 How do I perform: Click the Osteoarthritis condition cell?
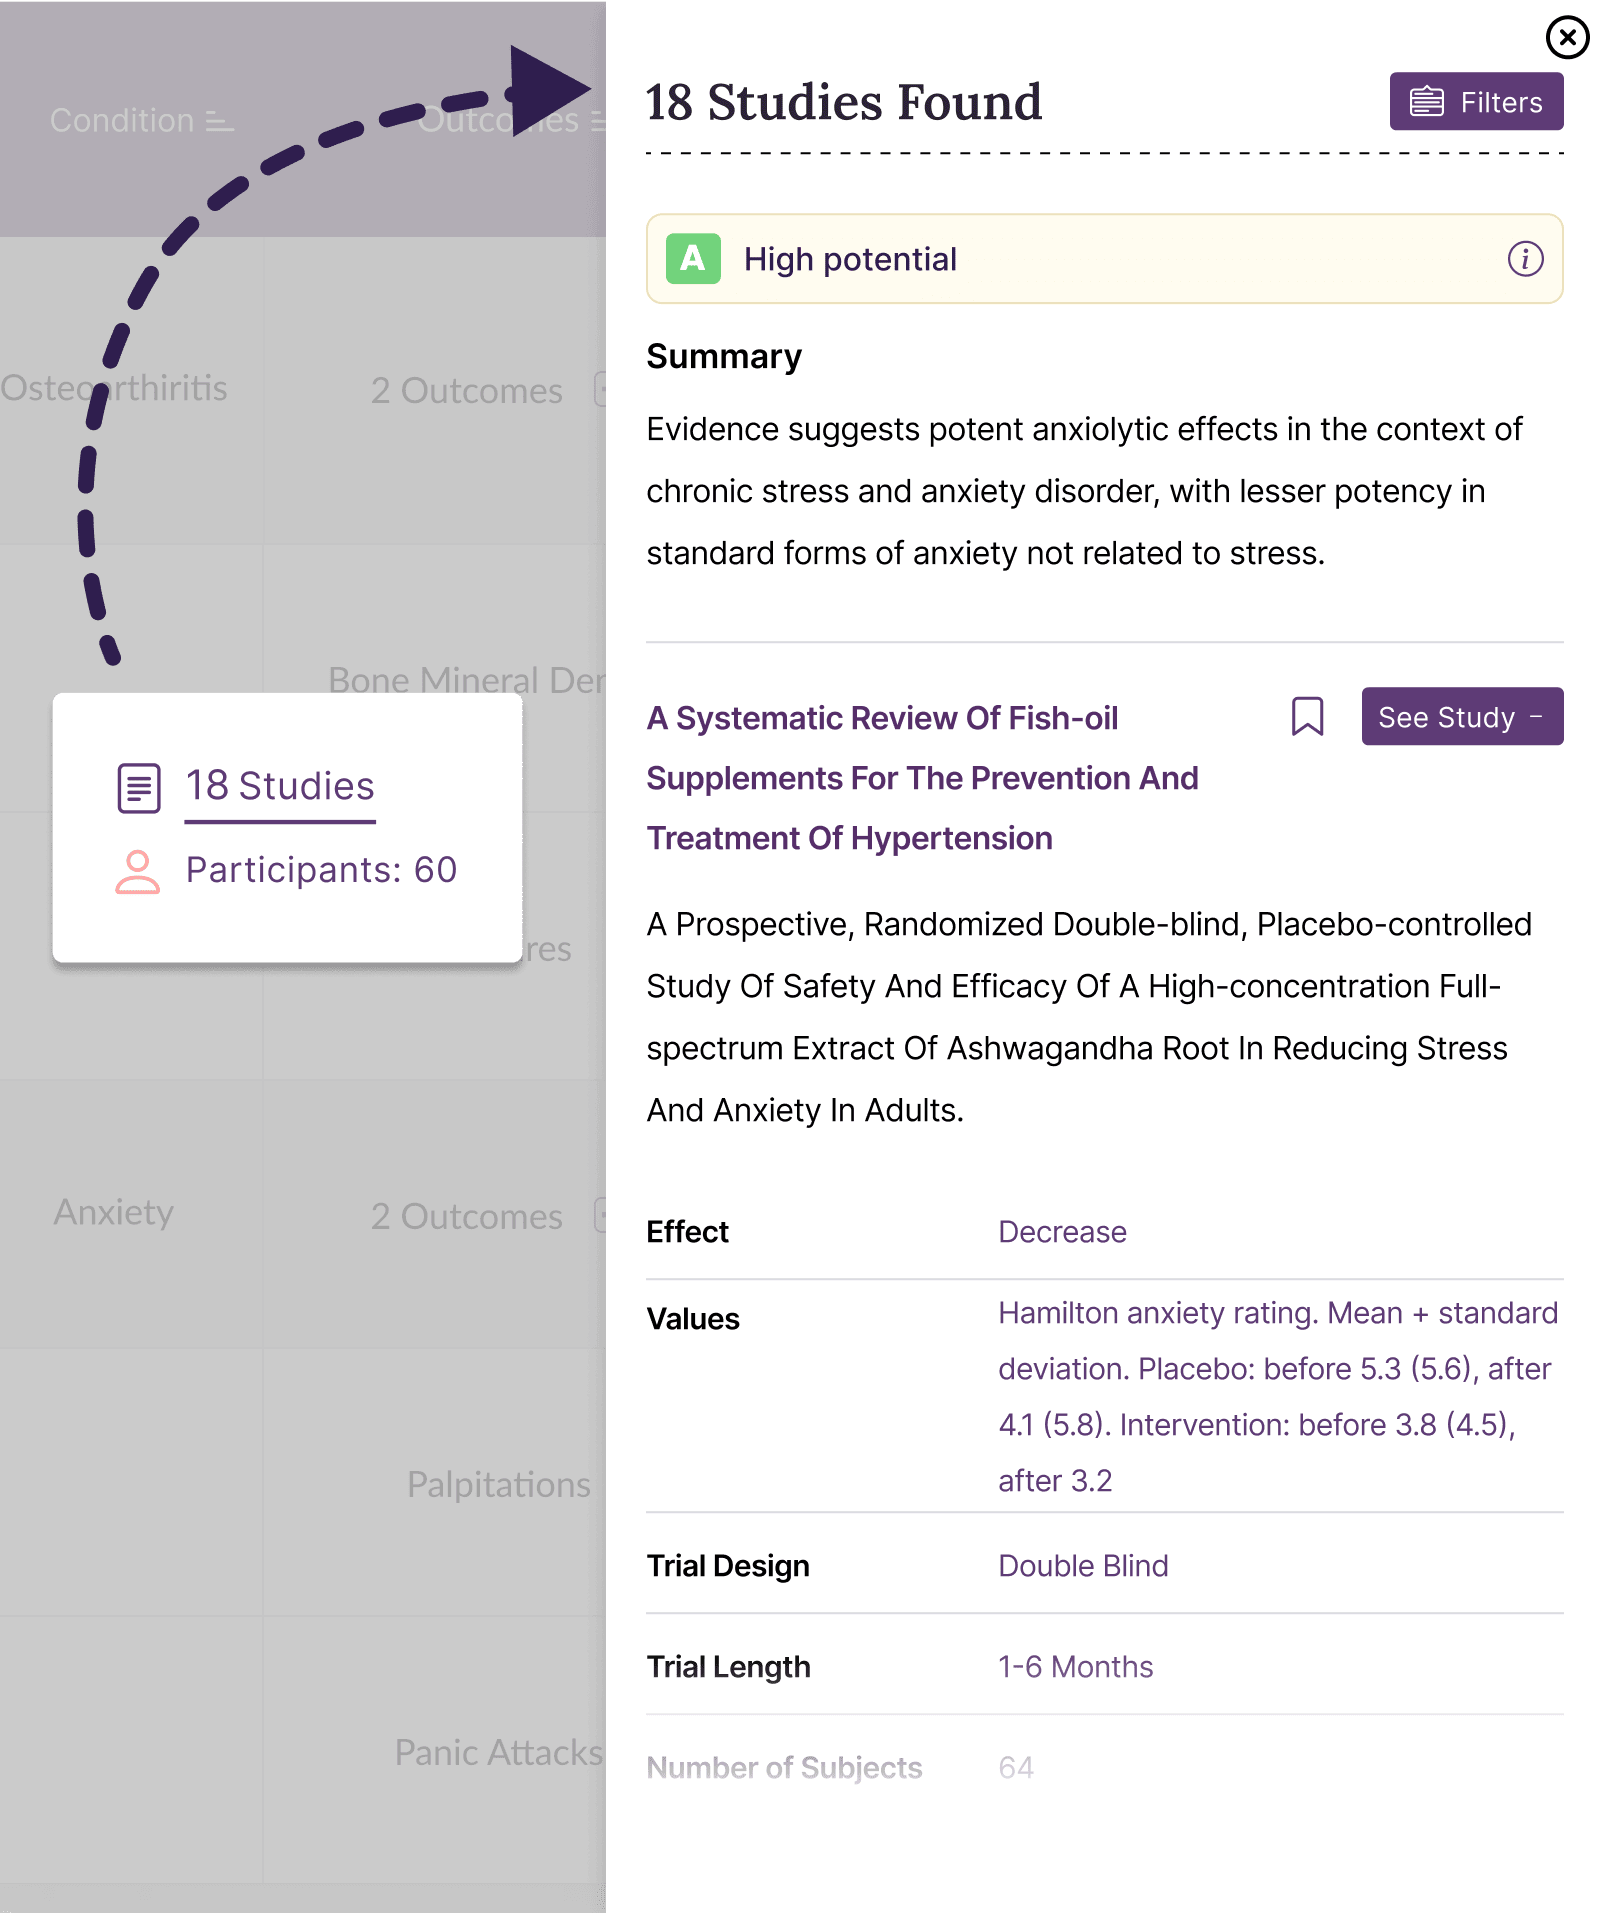click(x=114, y=389)
